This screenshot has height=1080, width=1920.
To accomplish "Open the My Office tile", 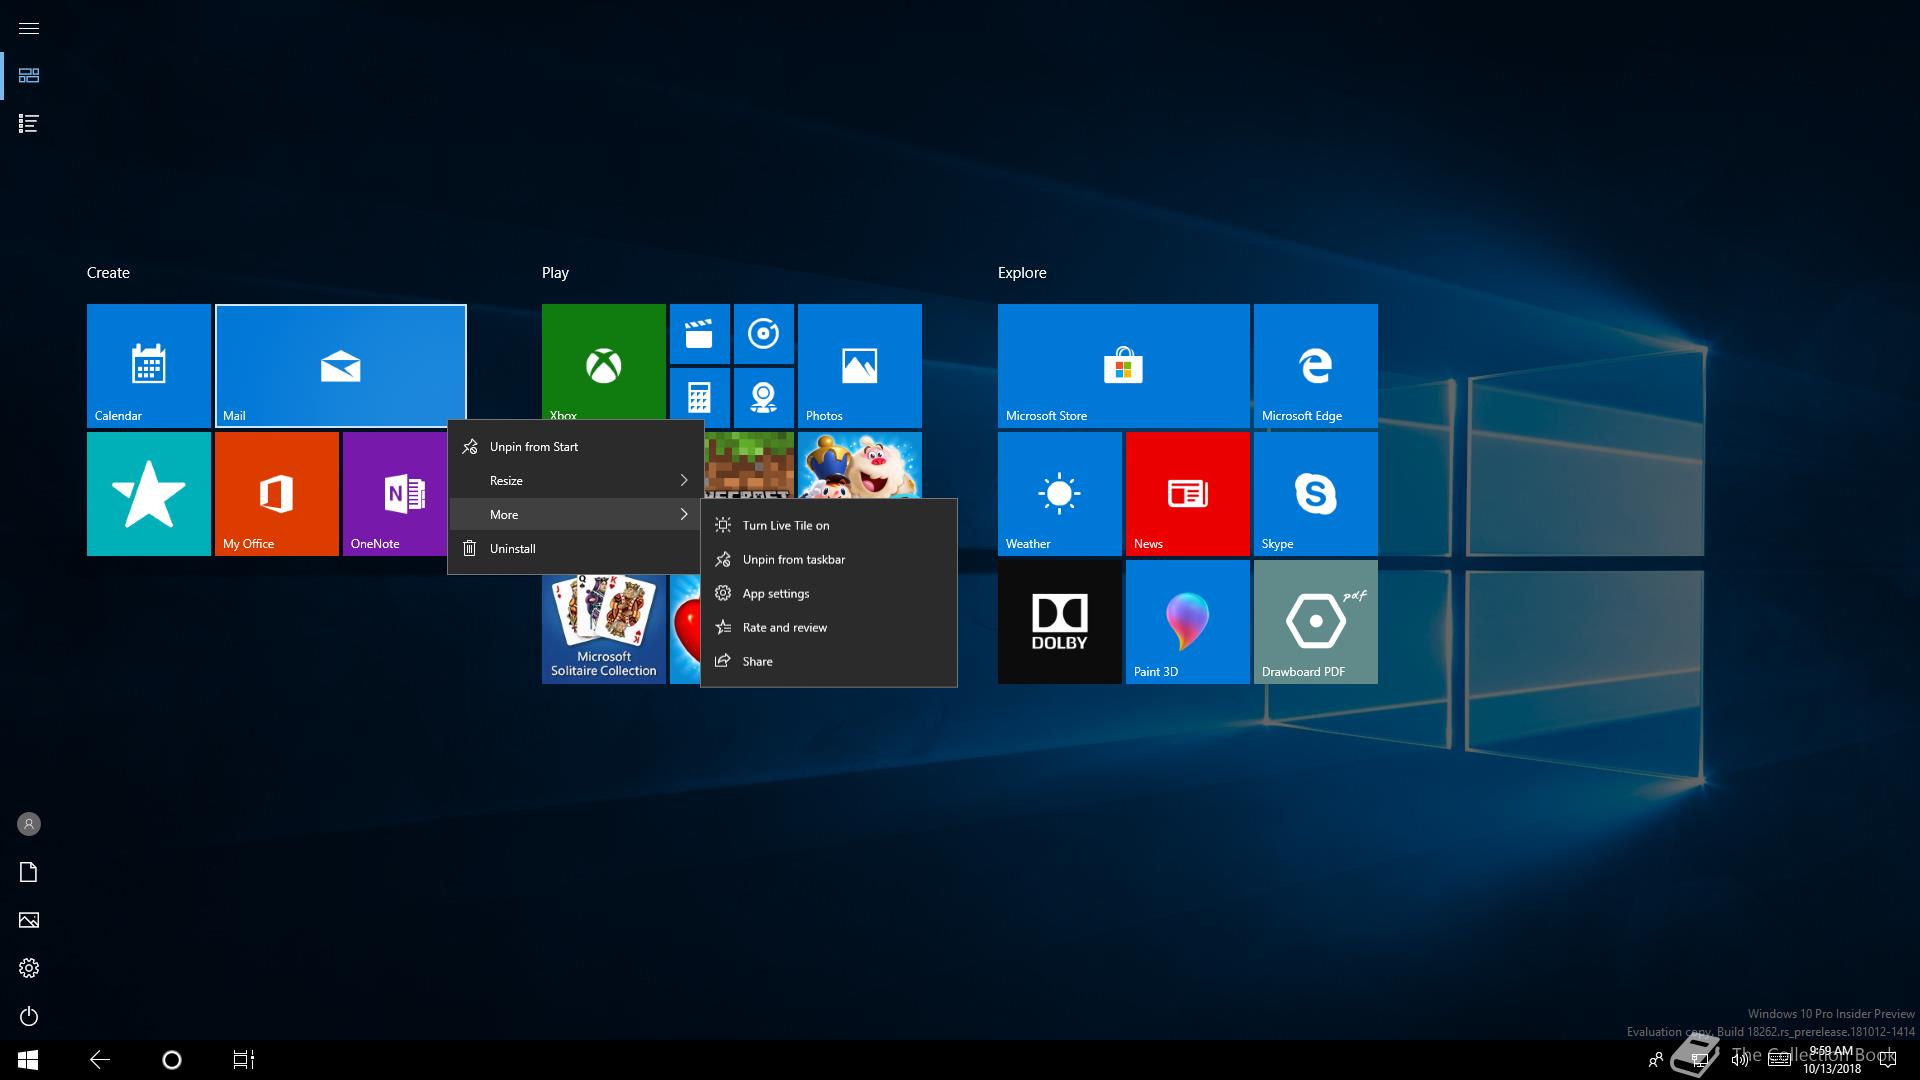I will (276, 494).
